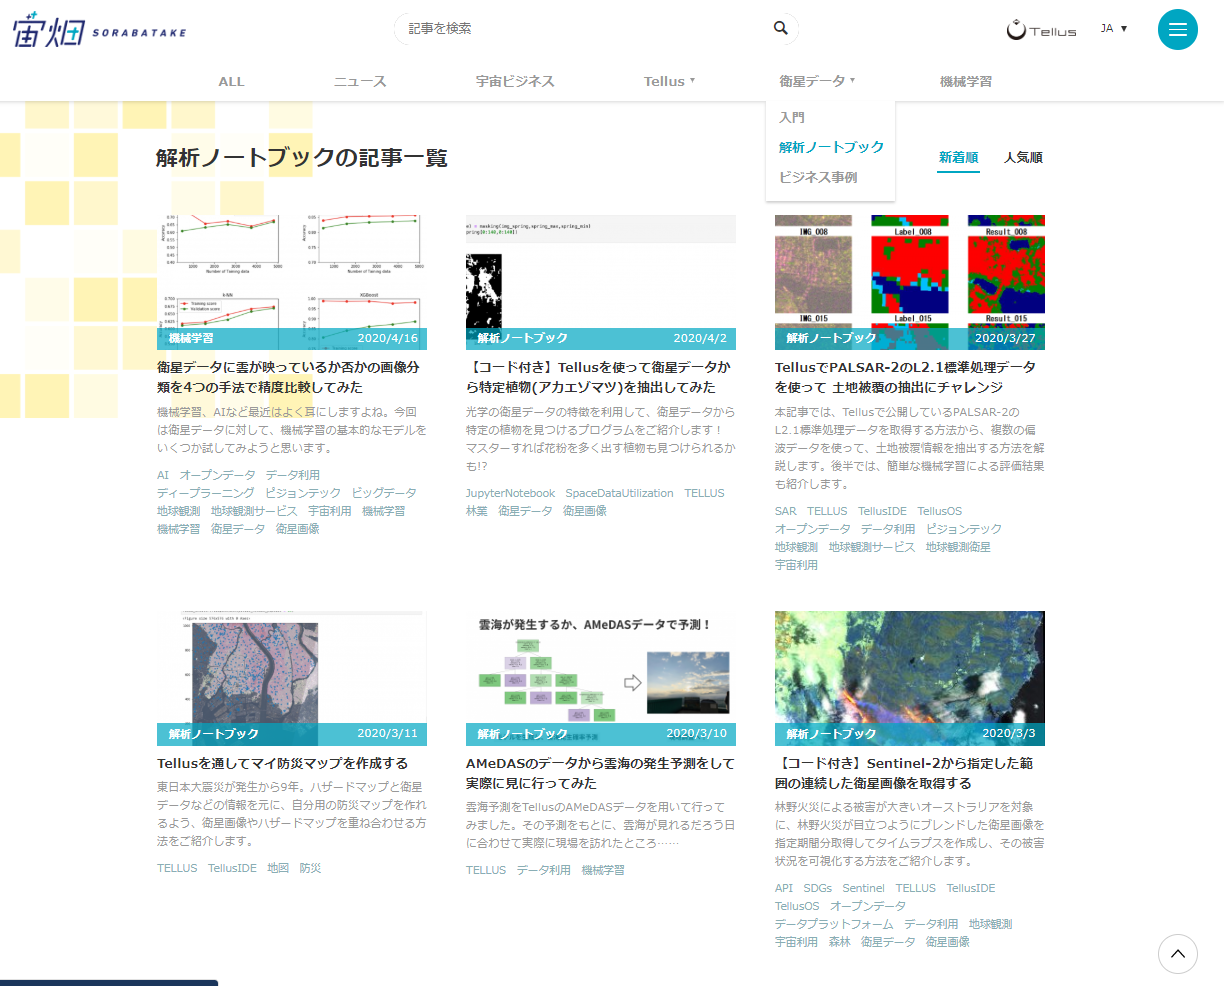Click the 2020/3/27 date text
The width and height of the screenshot is (1224, 986).
[x=1005, y=339]
